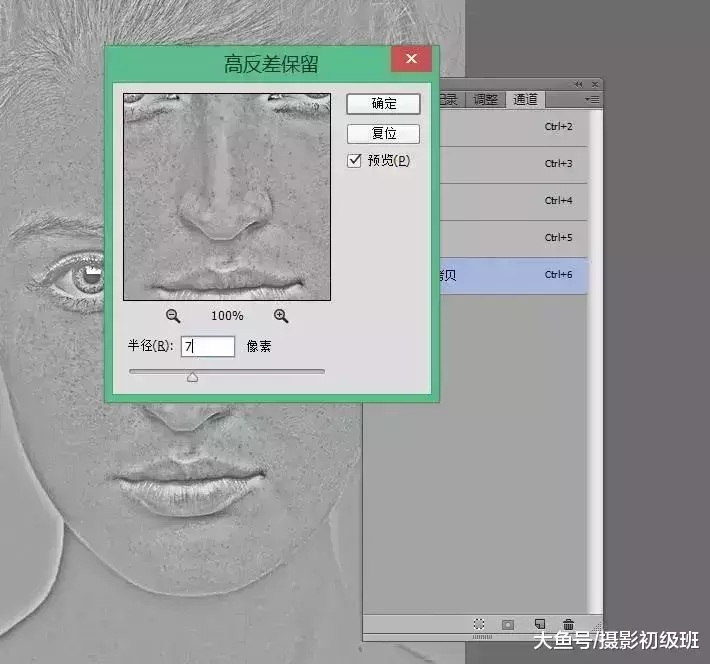Screen dimensions: 710x664
Task: Load channel as selection icon
Action: coord(479,624)
